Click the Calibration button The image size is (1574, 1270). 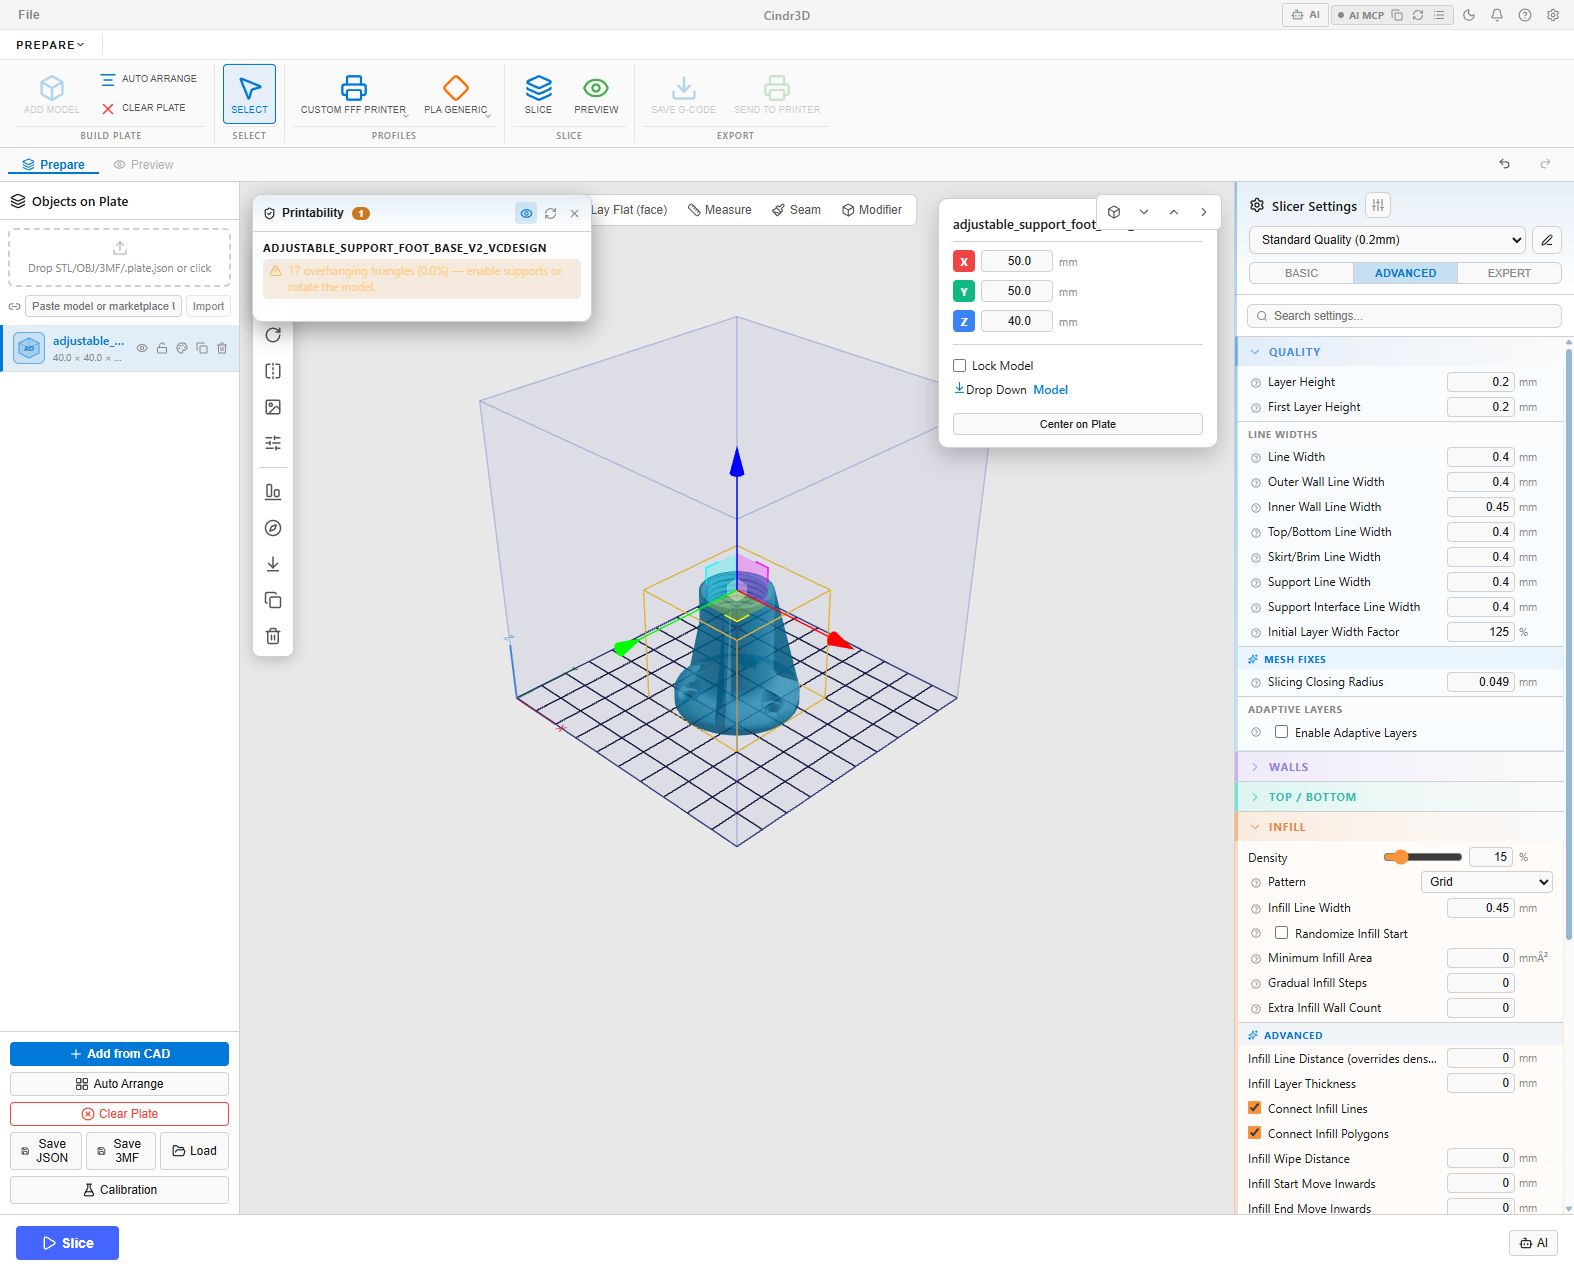tap(119, 1190)
